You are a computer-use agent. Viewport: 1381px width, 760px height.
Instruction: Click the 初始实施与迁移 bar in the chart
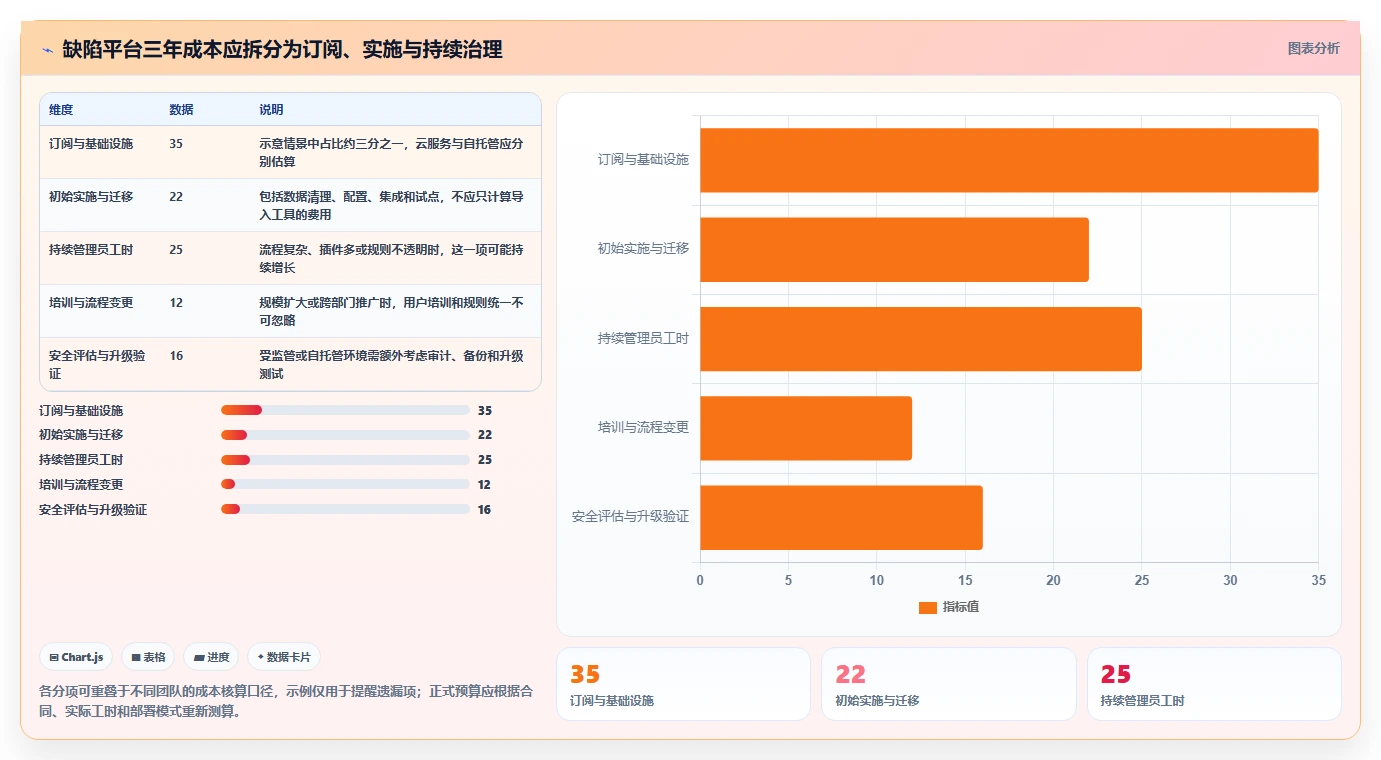(894, 249)
